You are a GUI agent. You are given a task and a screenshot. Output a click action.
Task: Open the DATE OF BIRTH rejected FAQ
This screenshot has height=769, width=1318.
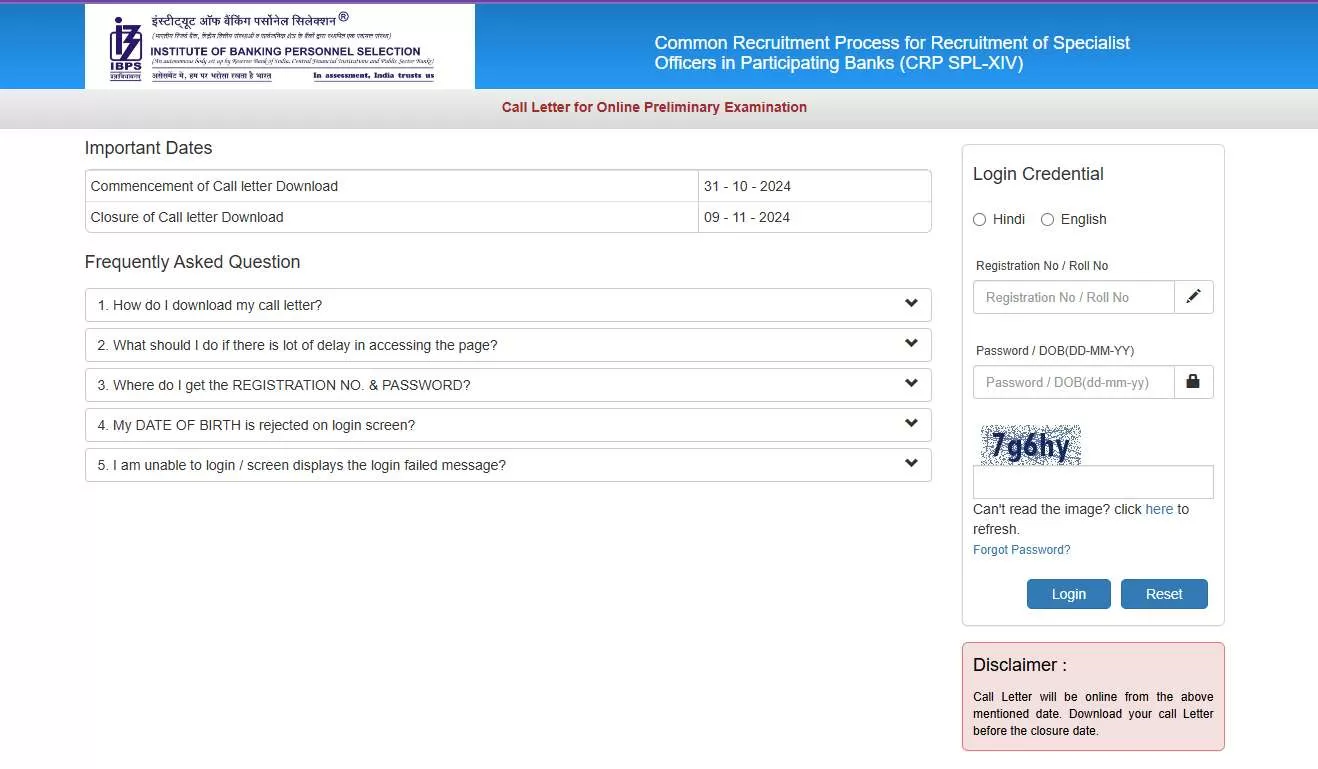[256, 425]
